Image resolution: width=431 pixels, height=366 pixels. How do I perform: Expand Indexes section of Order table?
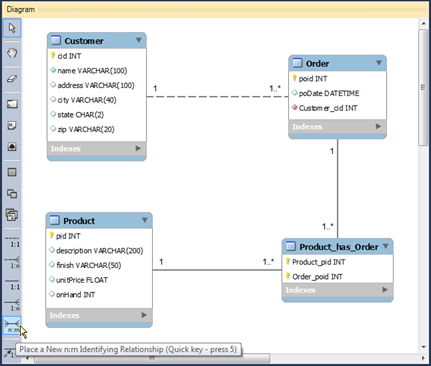point(378,126)
